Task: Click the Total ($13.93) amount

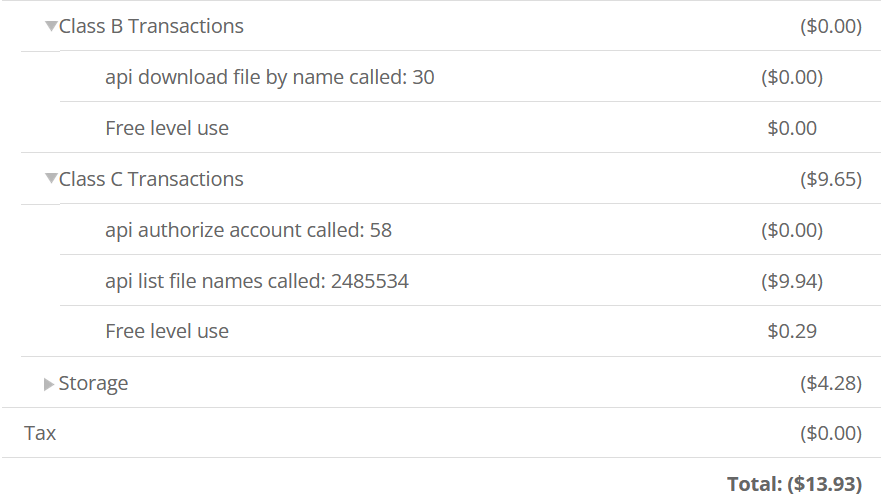Action: [x=794, y=484]
